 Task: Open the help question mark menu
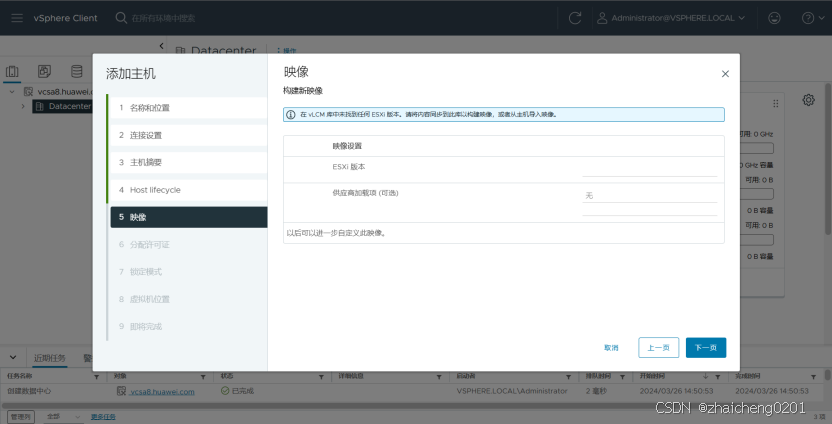point(812,18)
